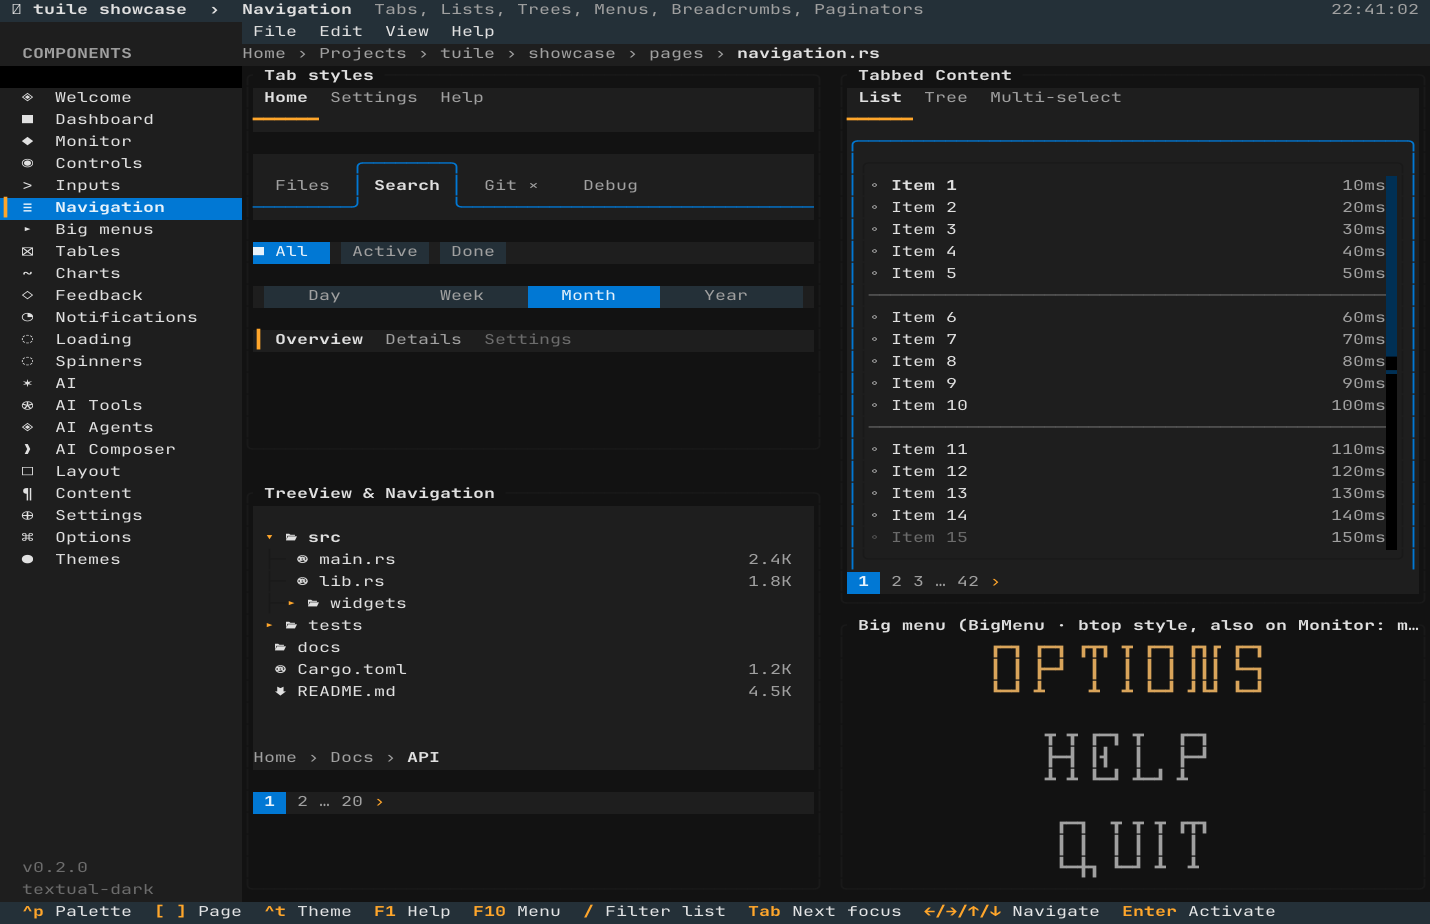Click the Content pilcrow icon
This screenshot has height=924, width=1430.
[x=27, y=493]
